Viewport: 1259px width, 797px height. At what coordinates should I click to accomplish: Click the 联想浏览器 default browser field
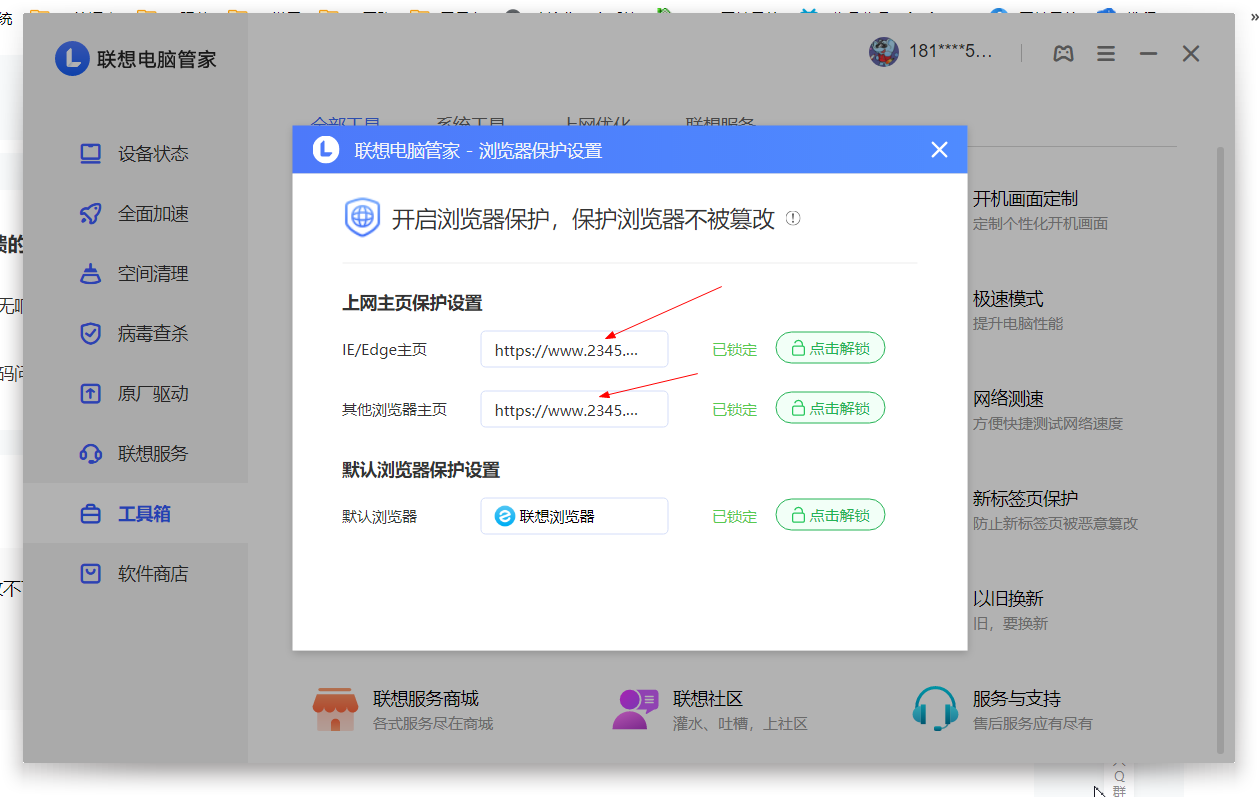pos(574,516)
